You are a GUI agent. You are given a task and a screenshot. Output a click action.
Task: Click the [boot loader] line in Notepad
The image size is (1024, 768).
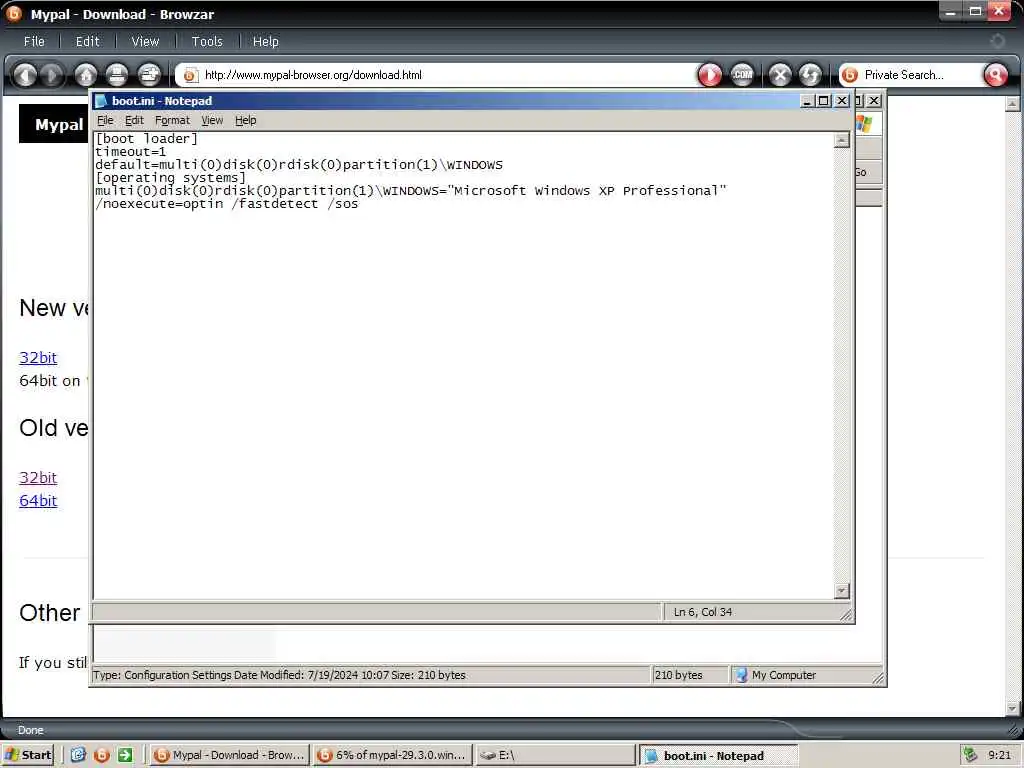tap(146, 138)
